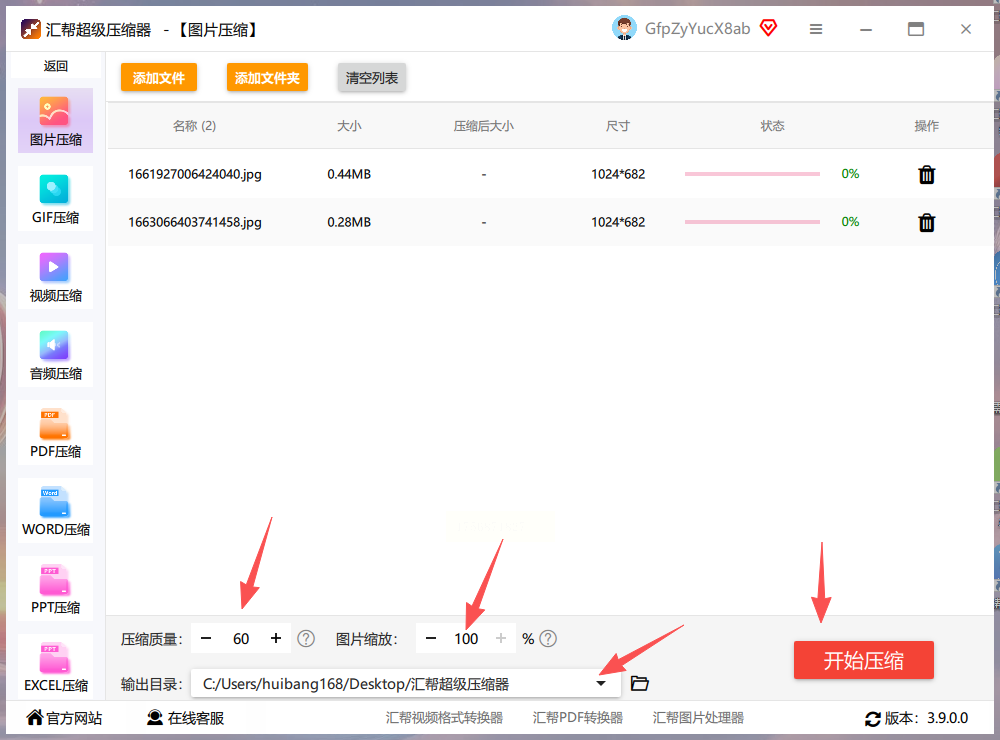Delete file 1663066403741458.jpg with trash icon

click(x=927, y=222)
